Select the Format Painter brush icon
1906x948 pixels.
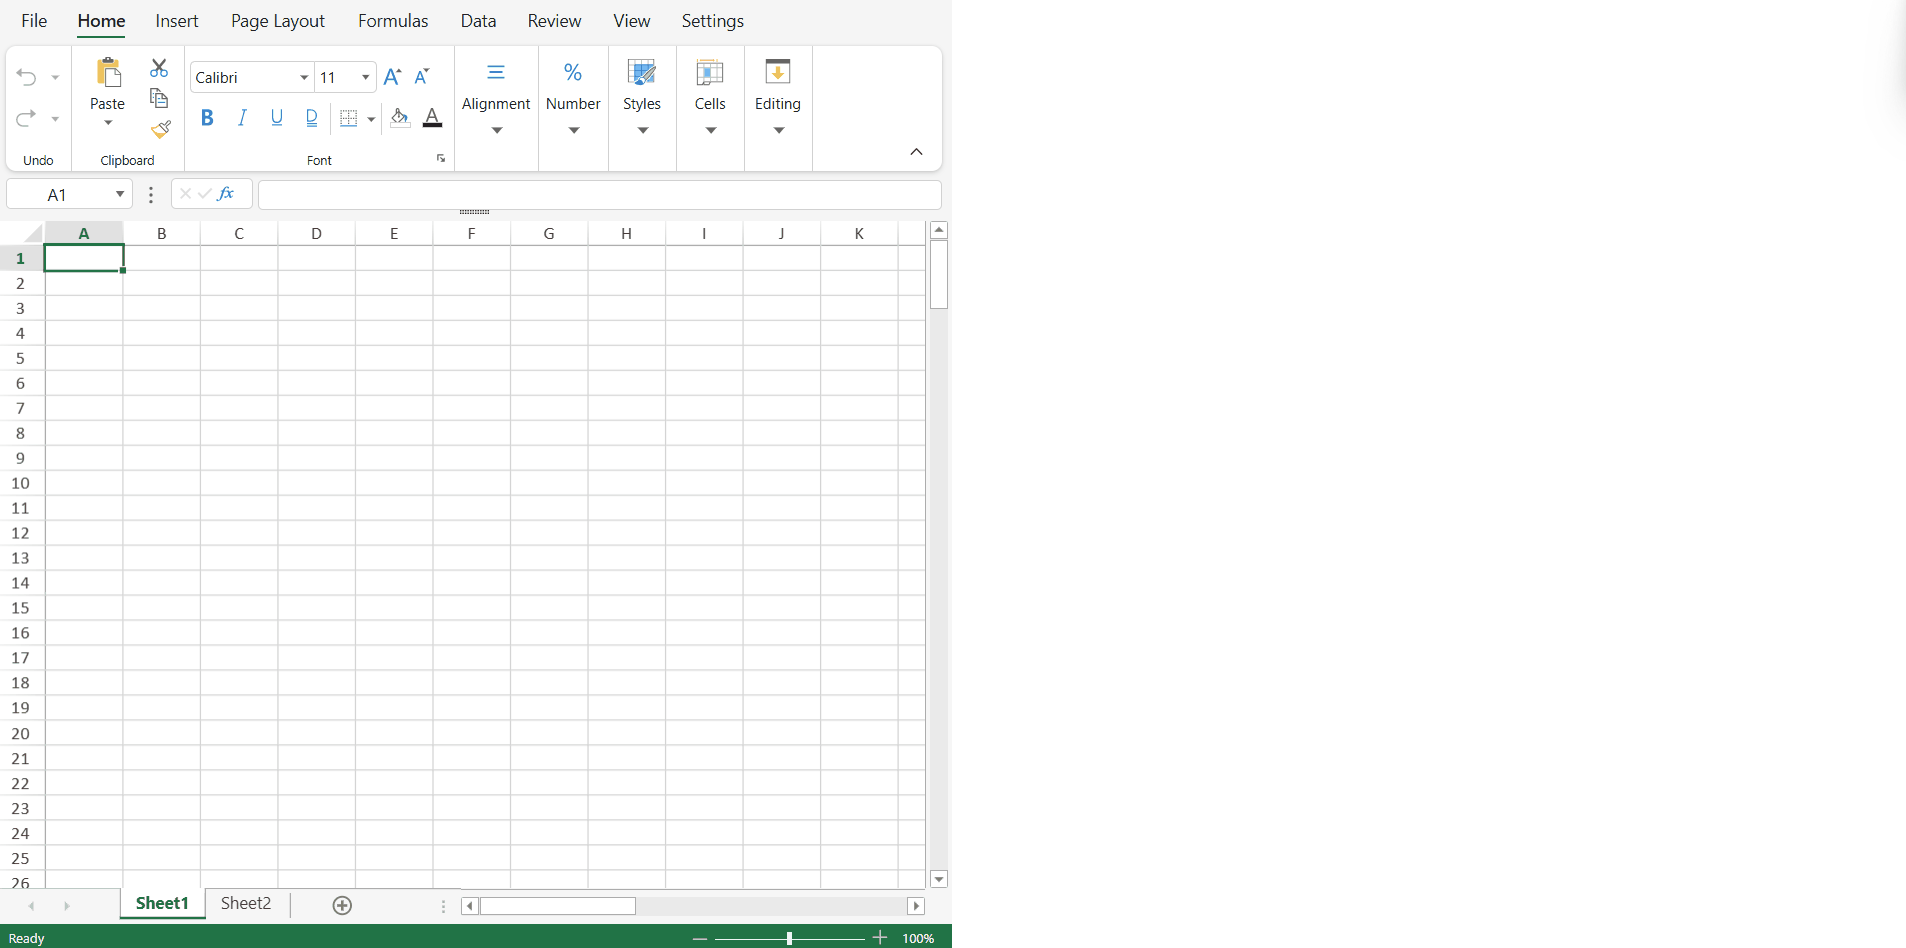point(160,130)
